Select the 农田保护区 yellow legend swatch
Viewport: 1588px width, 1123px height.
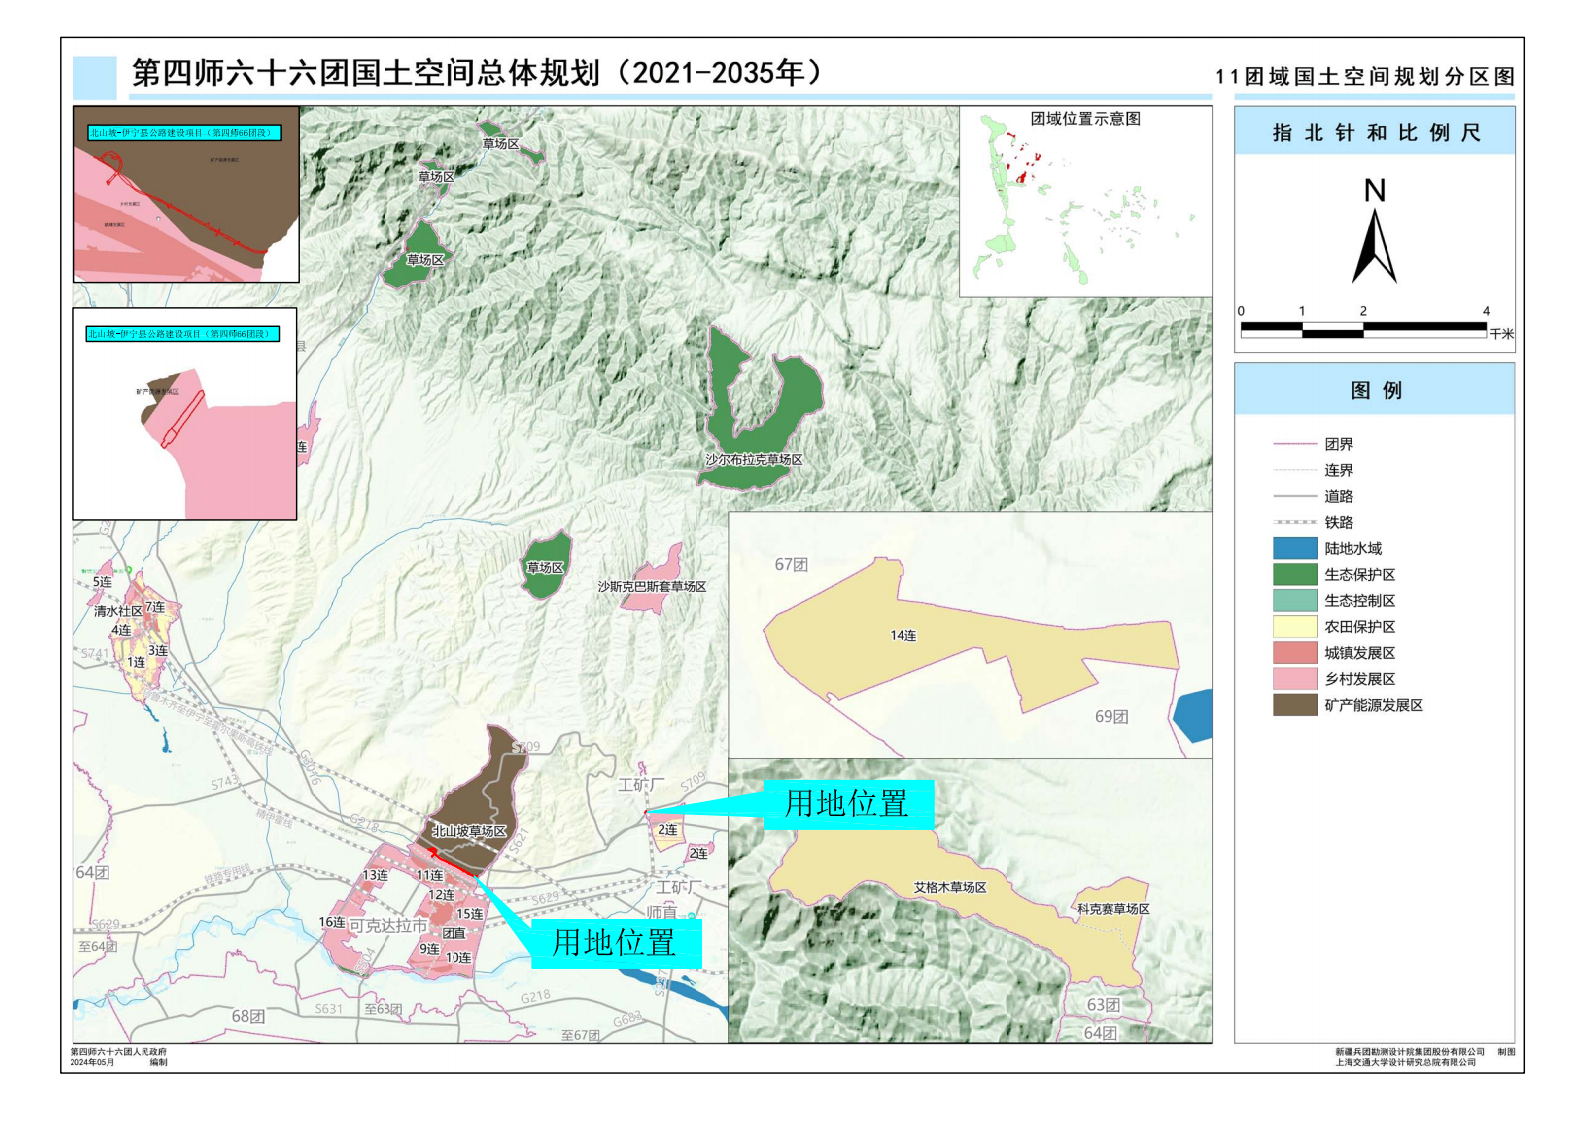(x=1295, y=626)
